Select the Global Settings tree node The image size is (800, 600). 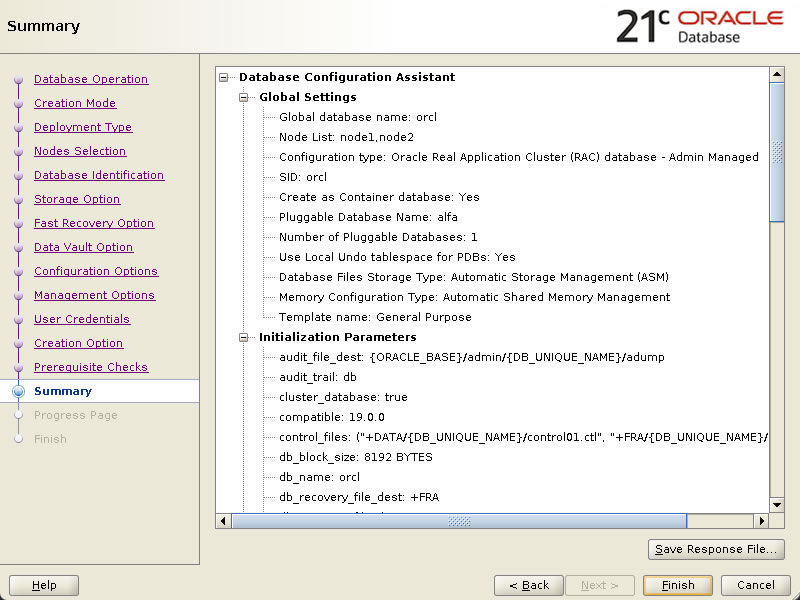(308, 97)
